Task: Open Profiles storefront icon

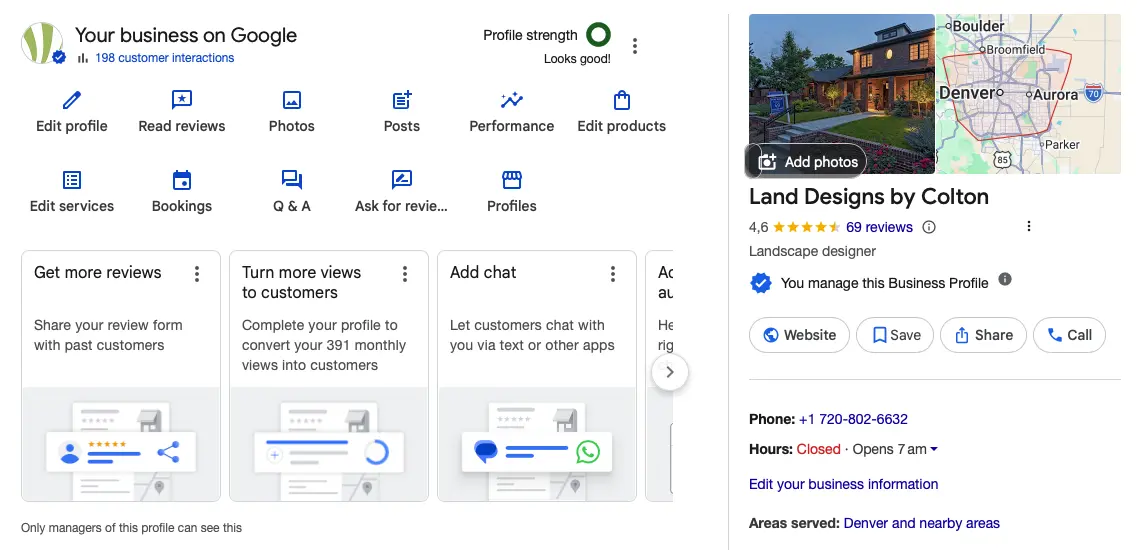Action: click(x=512, y=181)
